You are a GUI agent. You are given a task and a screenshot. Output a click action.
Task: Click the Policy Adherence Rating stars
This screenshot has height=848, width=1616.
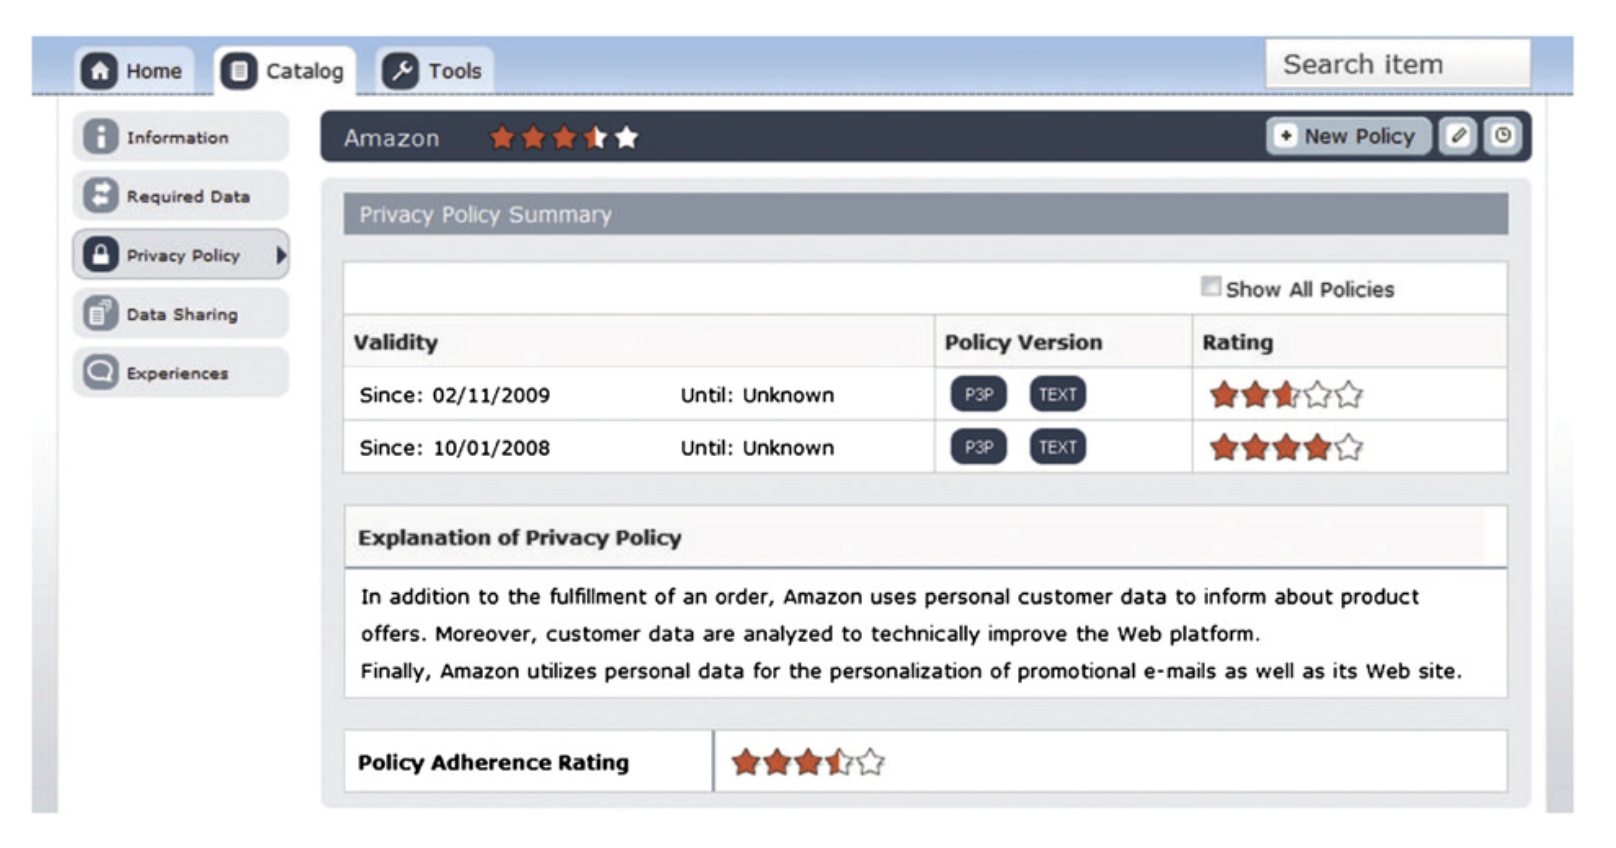pos(808,762)
